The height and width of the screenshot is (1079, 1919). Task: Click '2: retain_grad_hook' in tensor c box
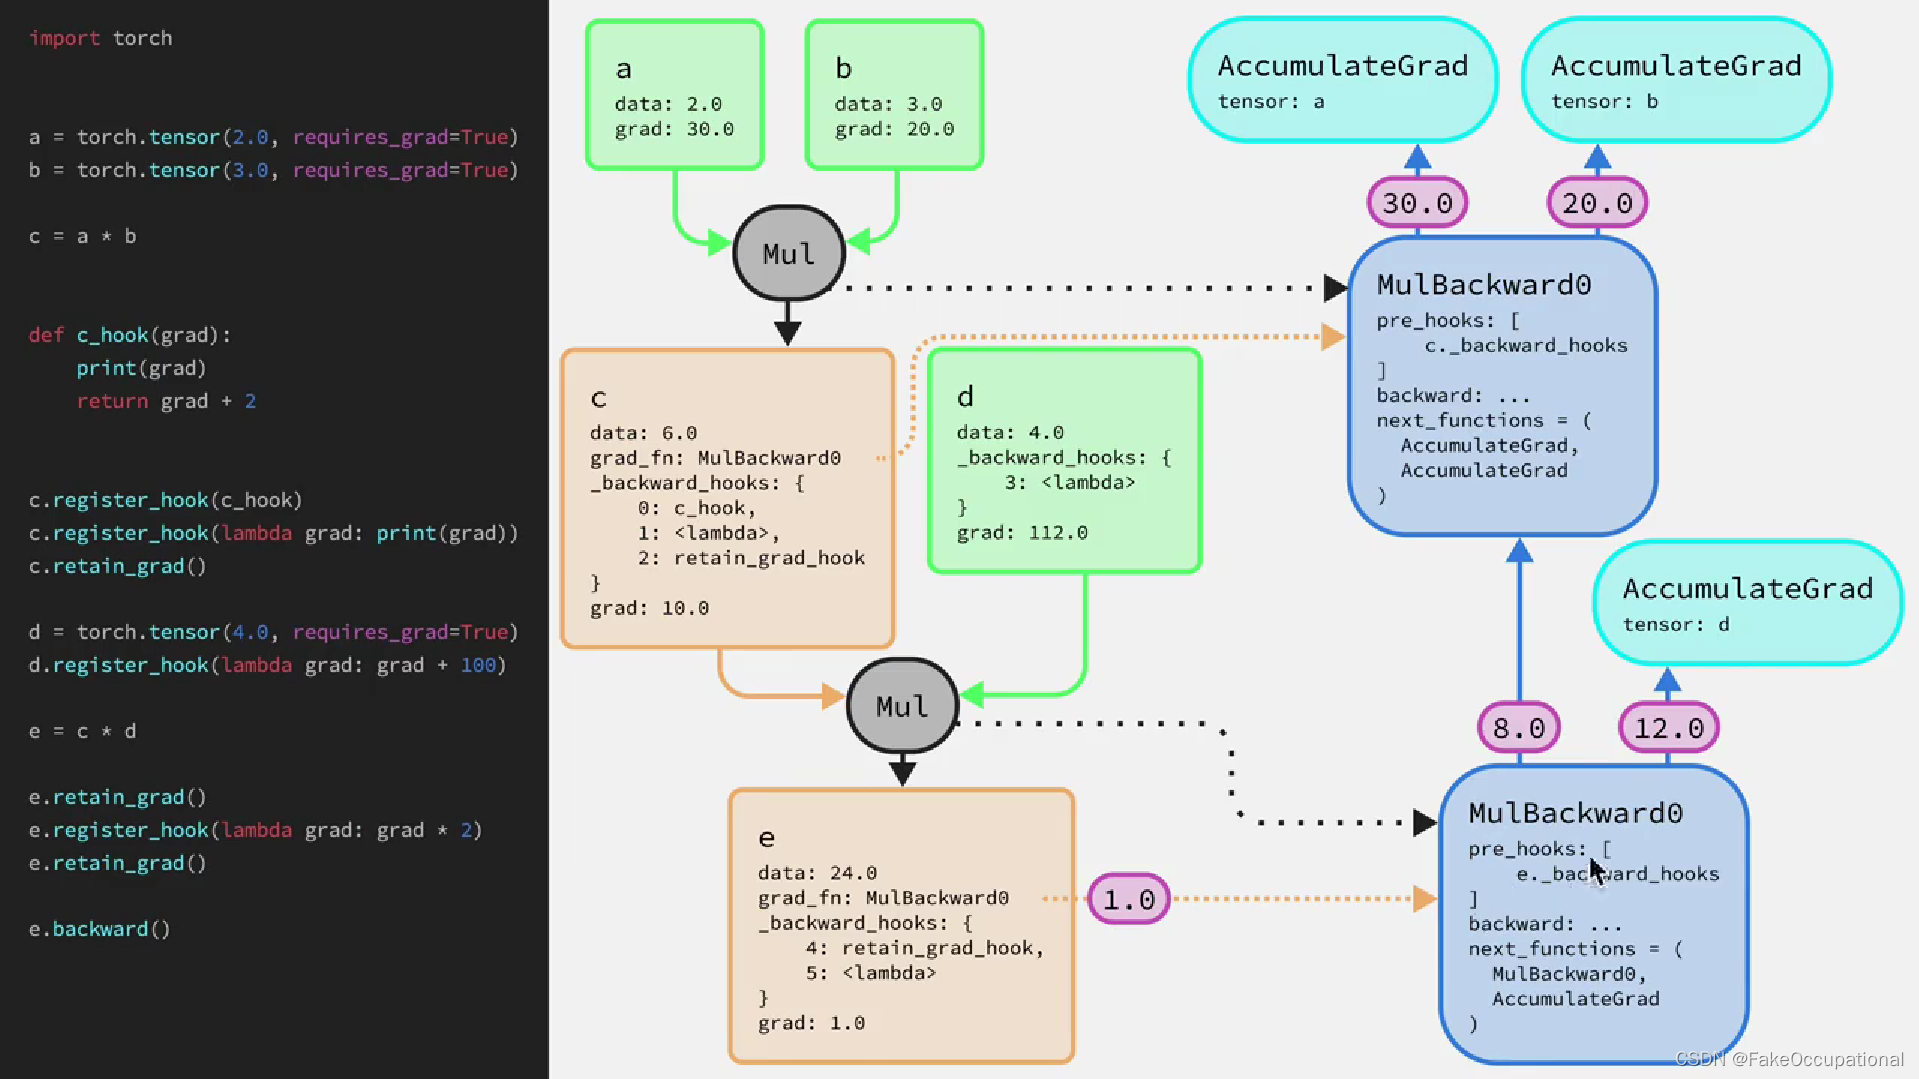[x=751, y=558]
